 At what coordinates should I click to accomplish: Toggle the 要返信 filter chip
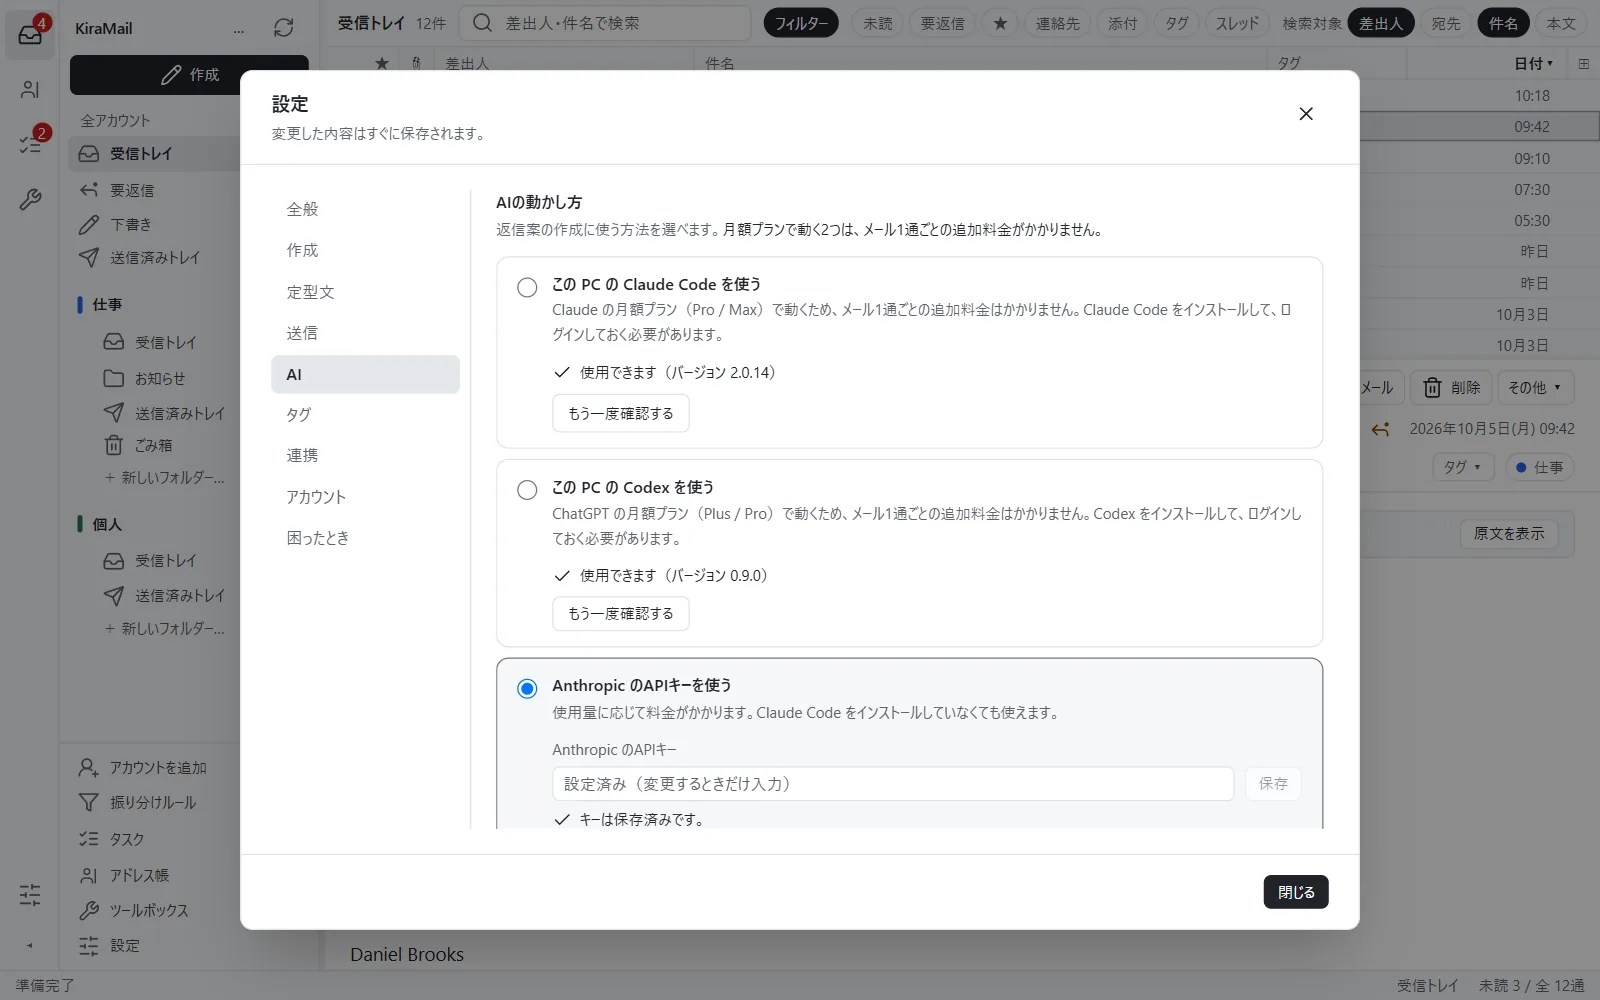(943, 23)
